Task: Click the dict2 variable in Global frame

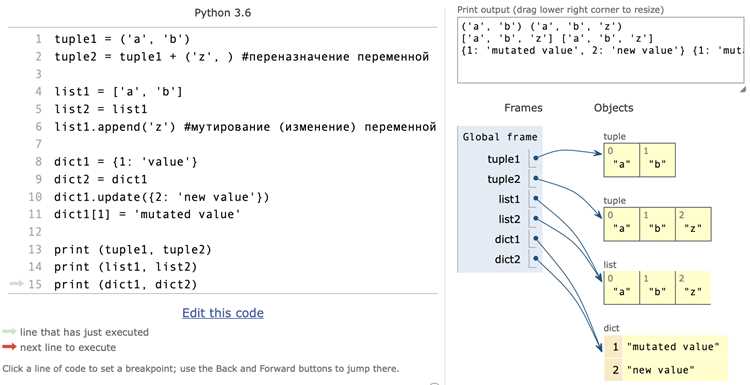Action: pos(507,259)
